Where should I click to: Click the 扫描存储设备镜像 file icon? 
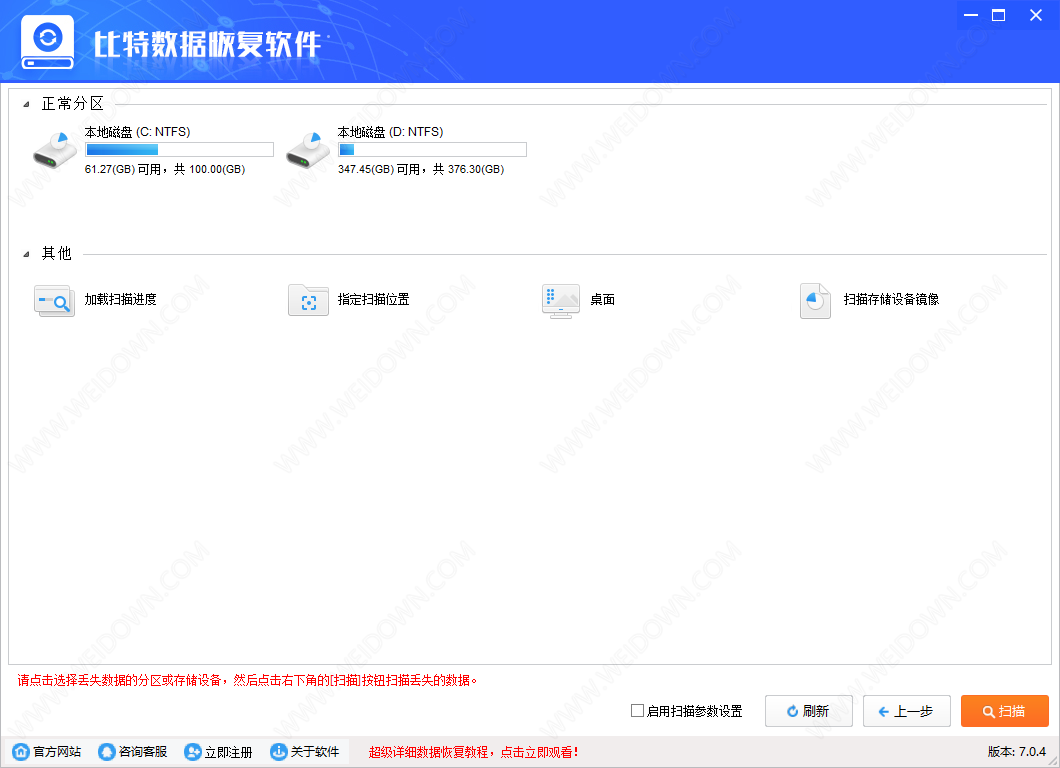[x=815, y=300]
